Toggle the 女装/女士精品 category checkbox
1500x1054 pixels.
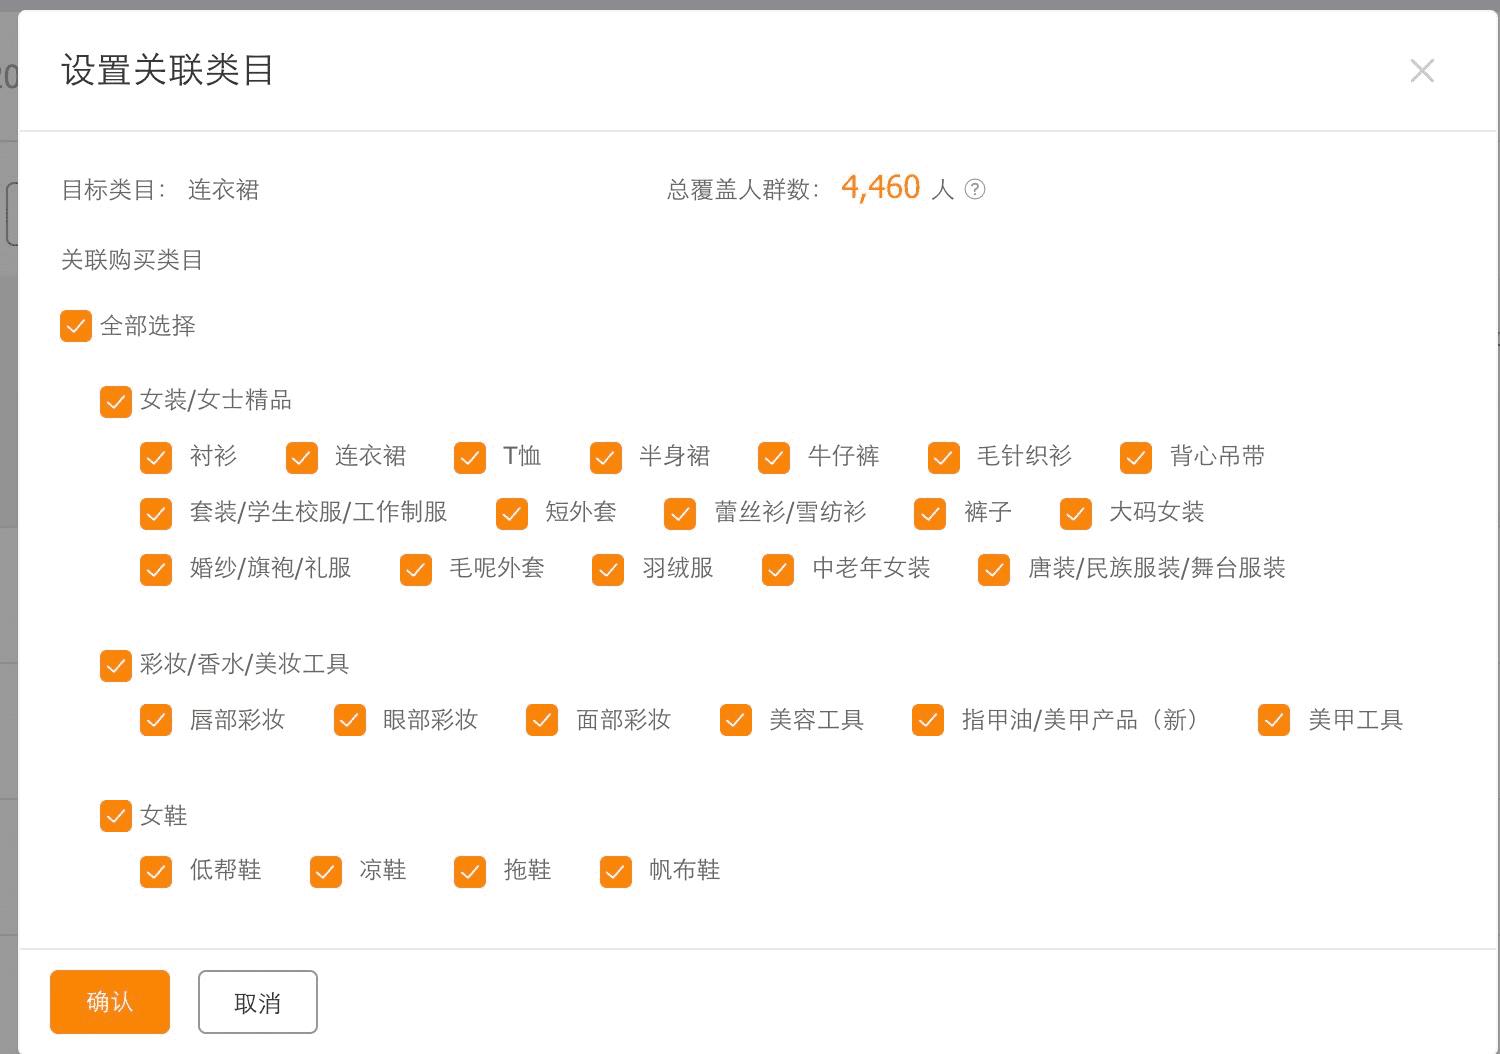click(115, 401)
